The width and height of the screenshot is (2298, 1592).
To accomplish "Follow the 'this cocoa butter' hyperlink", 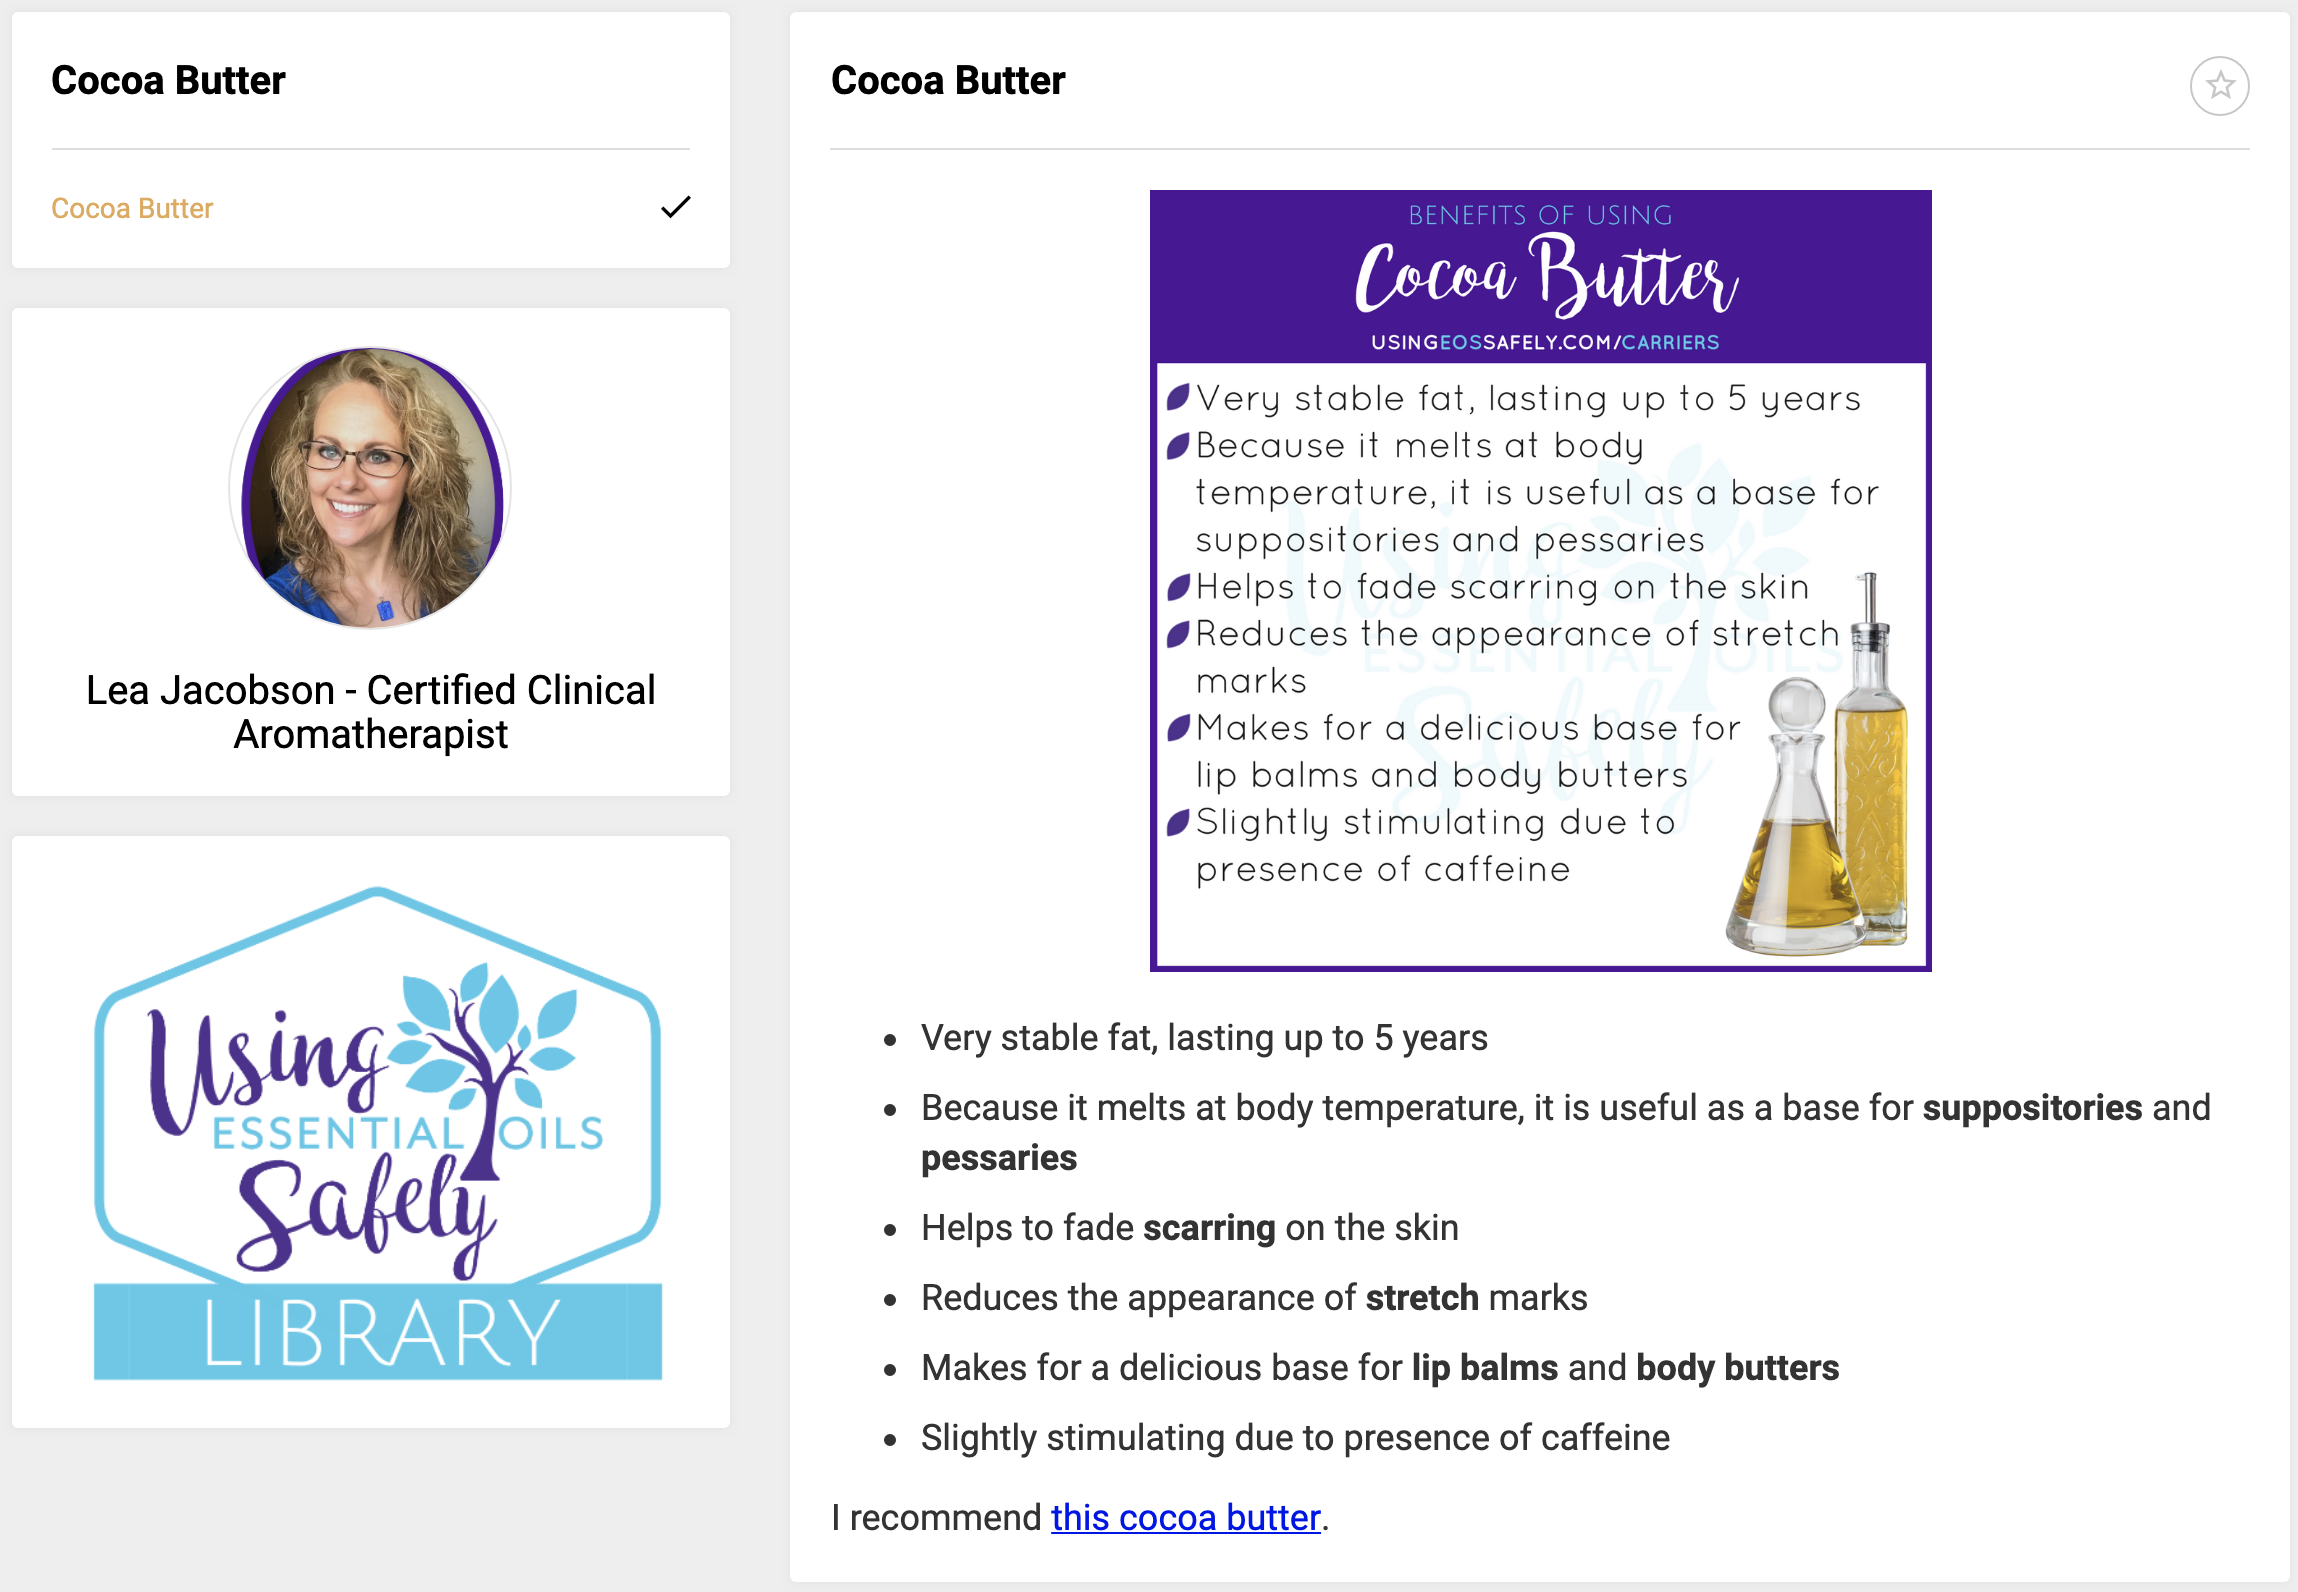I will pos(1185,1517).
